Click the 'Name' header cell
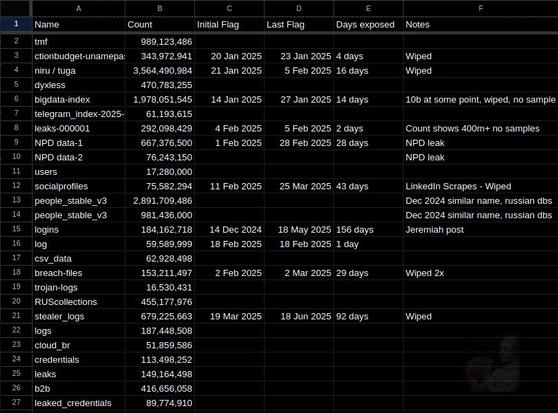Viewport: 558px width, 413px height. [79, 25]
